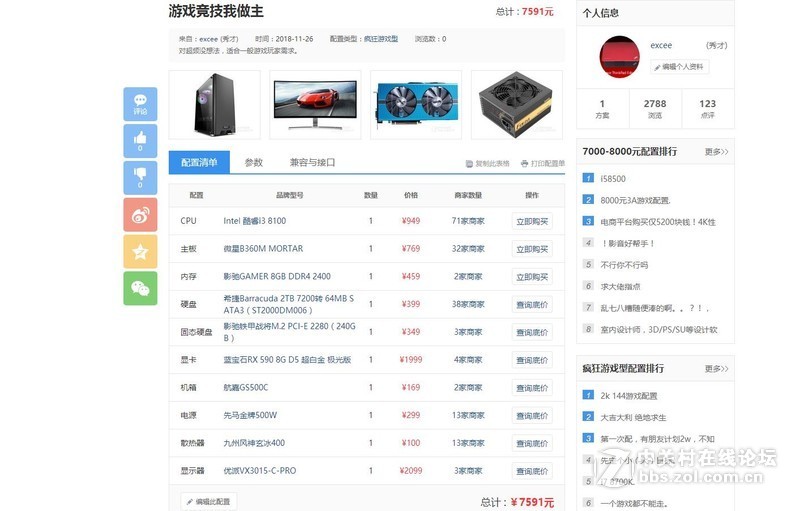Open ranking item 第一次配，有朋友计划2w

(657, 439)
